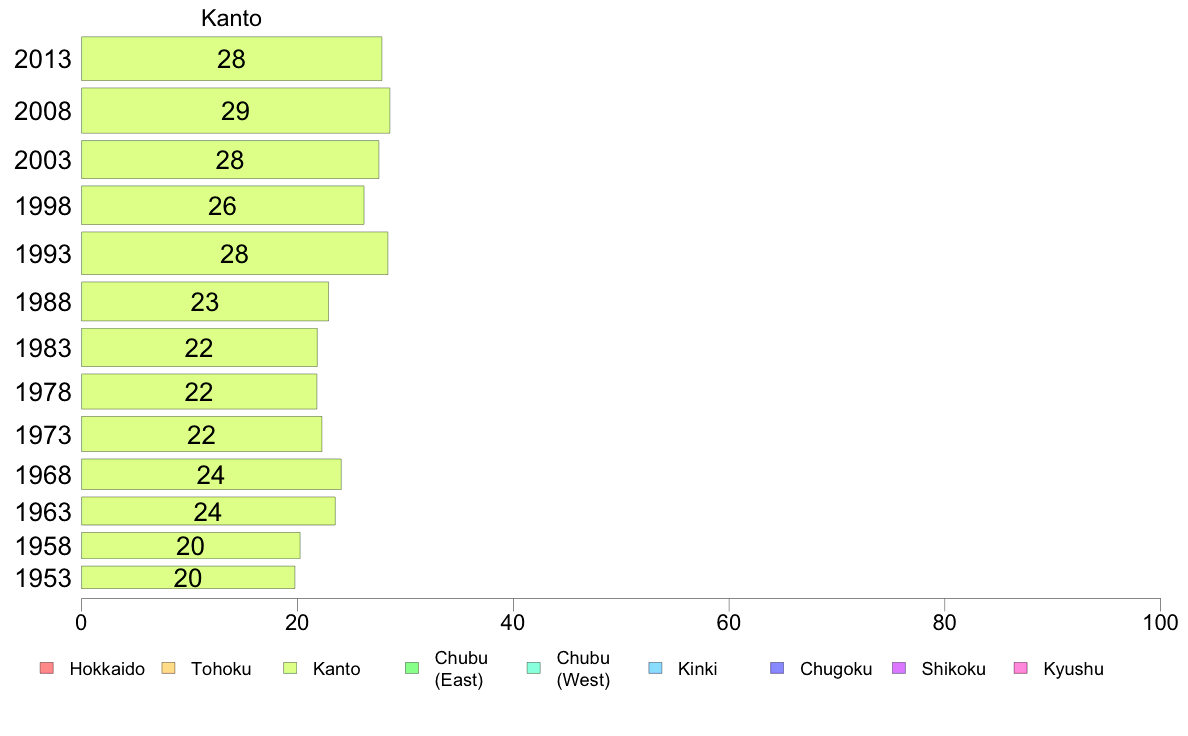Click the Chubu (West) teal legend swatch
The image size is (1188, 736).
tap(533, 668)
